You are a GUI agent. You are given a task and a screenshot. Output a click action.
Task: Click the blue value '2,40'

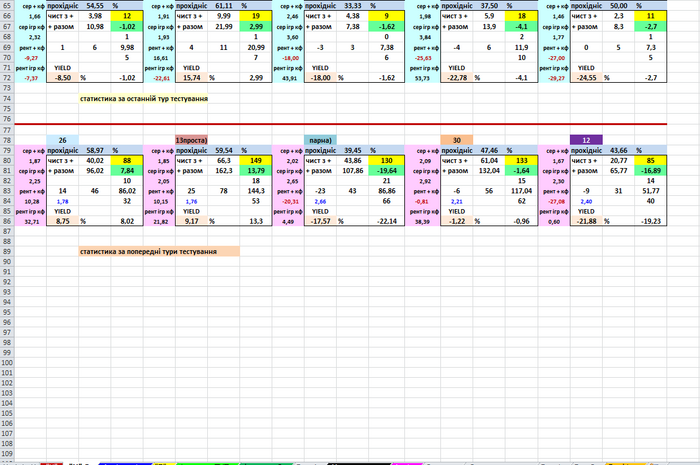(x=586, y=201)
